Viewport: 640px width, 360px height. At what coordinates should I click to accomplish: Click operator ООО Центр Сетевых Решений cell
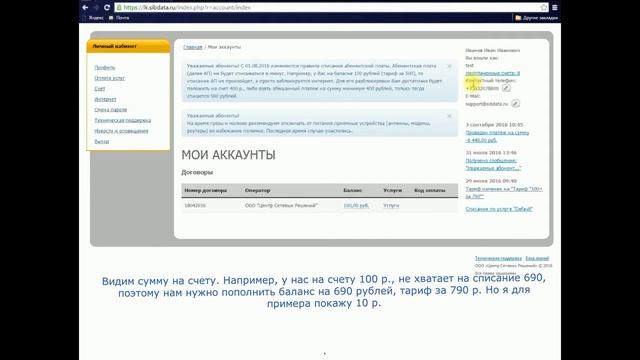click(281, 206)
